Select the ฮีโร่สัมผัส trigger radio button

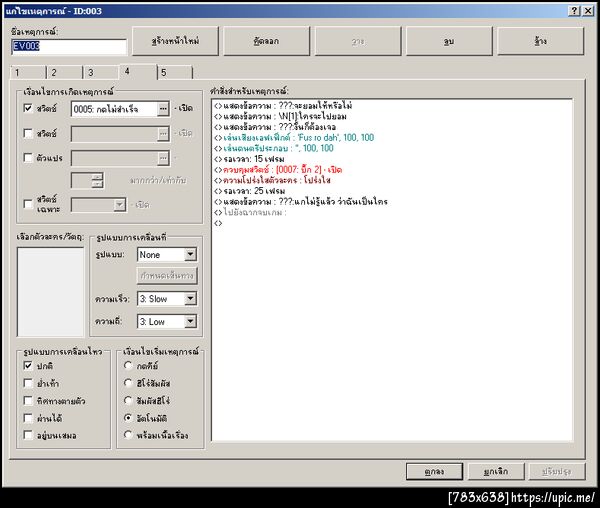click(x=128, y=383)
